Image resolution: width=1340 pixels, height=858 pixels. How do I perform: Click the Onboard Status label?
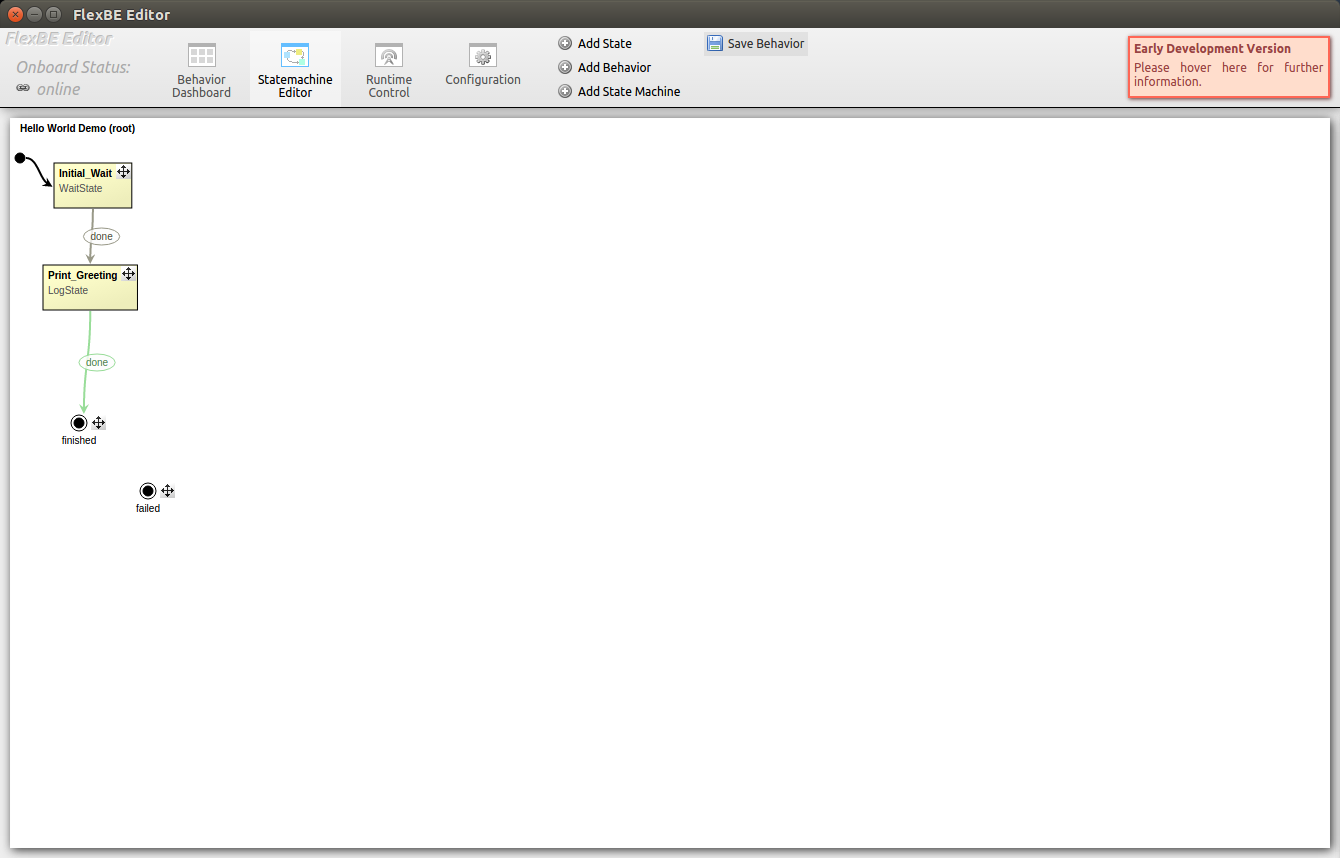pos(73,67)
